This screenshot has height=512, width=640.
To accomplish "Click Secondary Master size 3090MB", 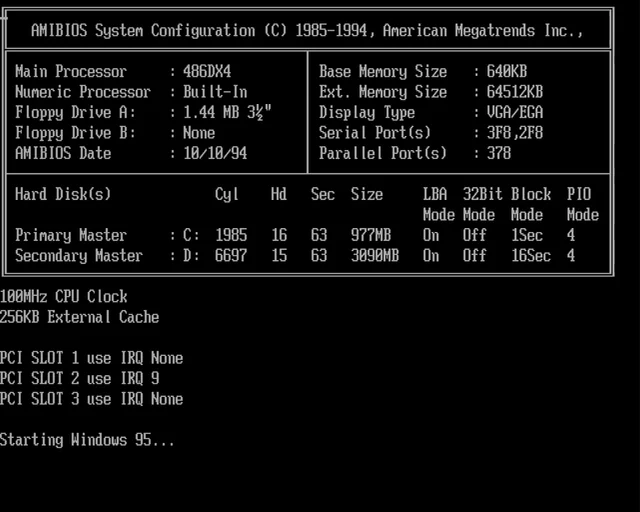I will pyautogui.click(x=375, y=256).
